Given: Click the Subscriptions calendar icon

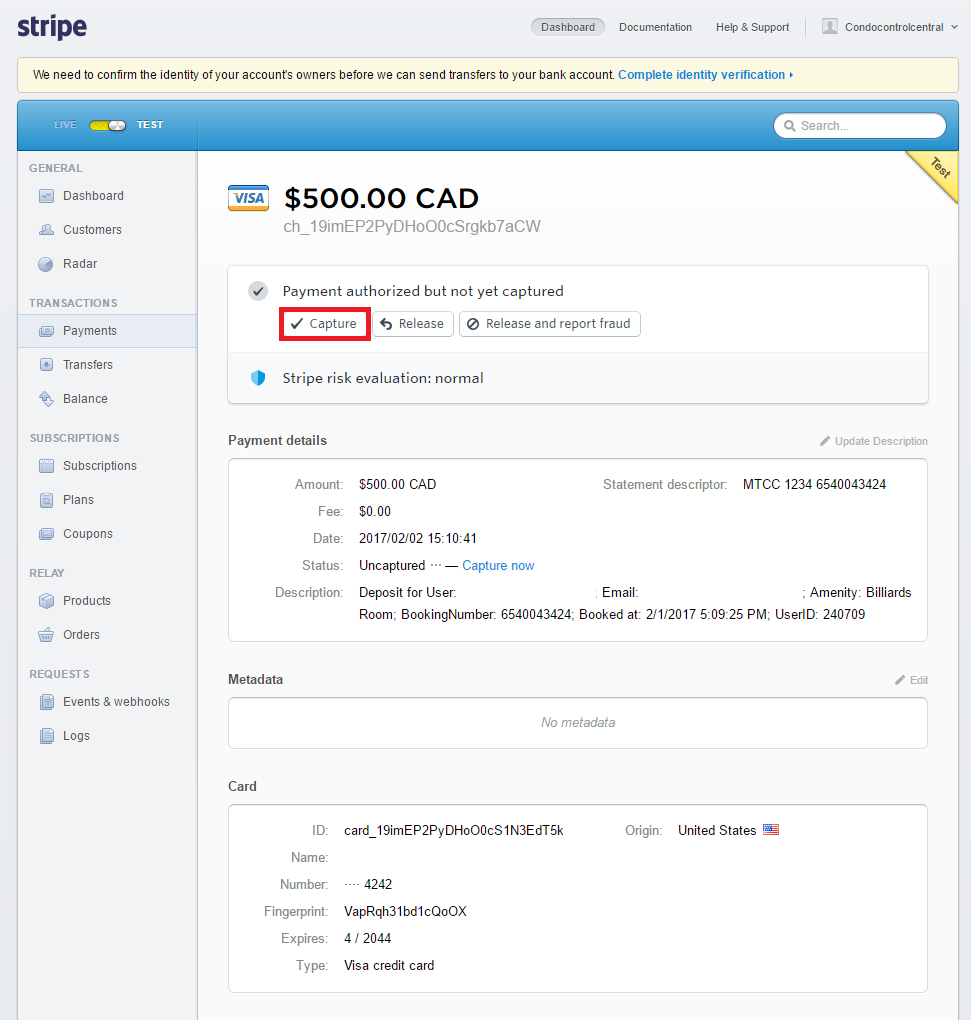Looking at the screenshot, I should [46, 466].
